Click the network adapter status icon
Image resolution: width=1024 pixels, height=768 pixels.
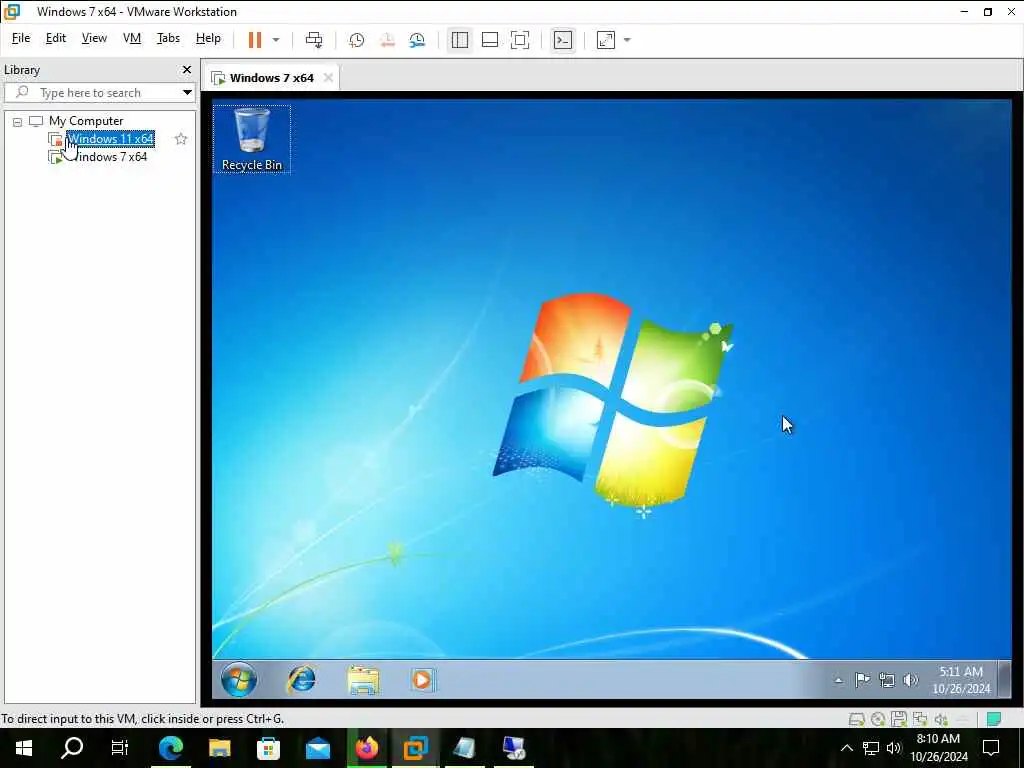[x=920, y=719]
